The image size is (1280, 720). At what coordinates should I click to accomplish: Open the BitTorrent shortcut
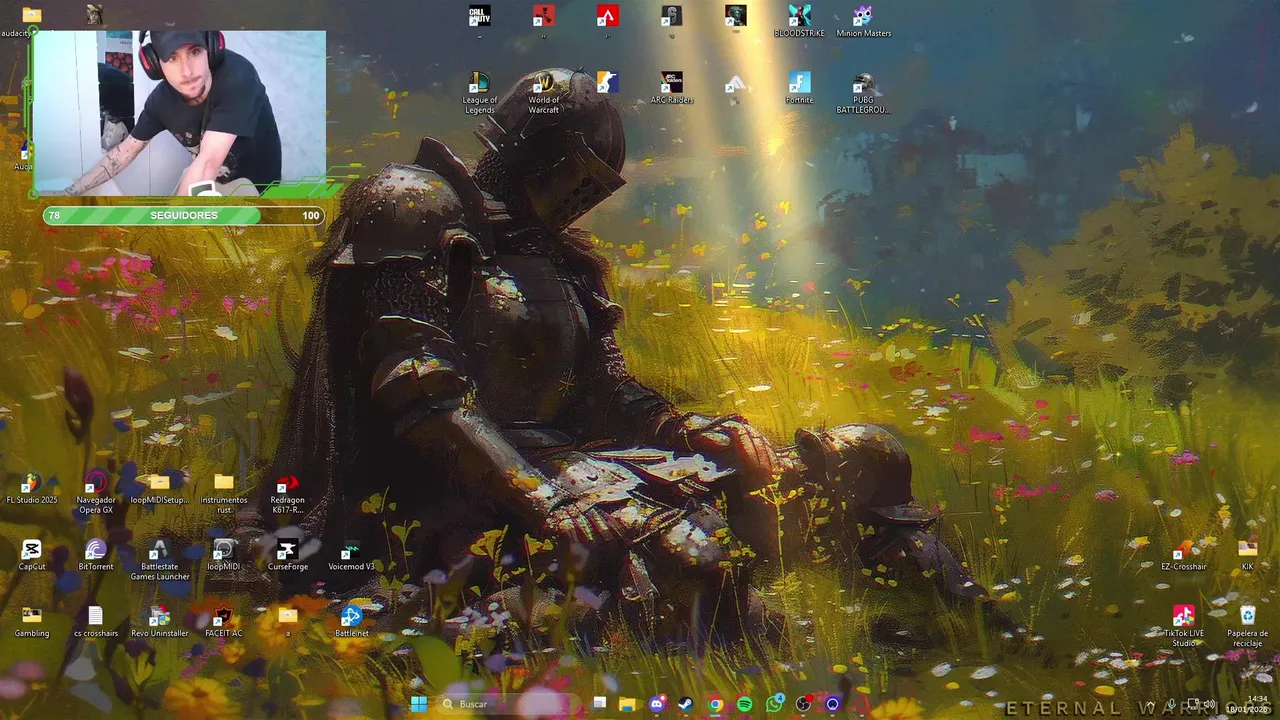point(96,555)
